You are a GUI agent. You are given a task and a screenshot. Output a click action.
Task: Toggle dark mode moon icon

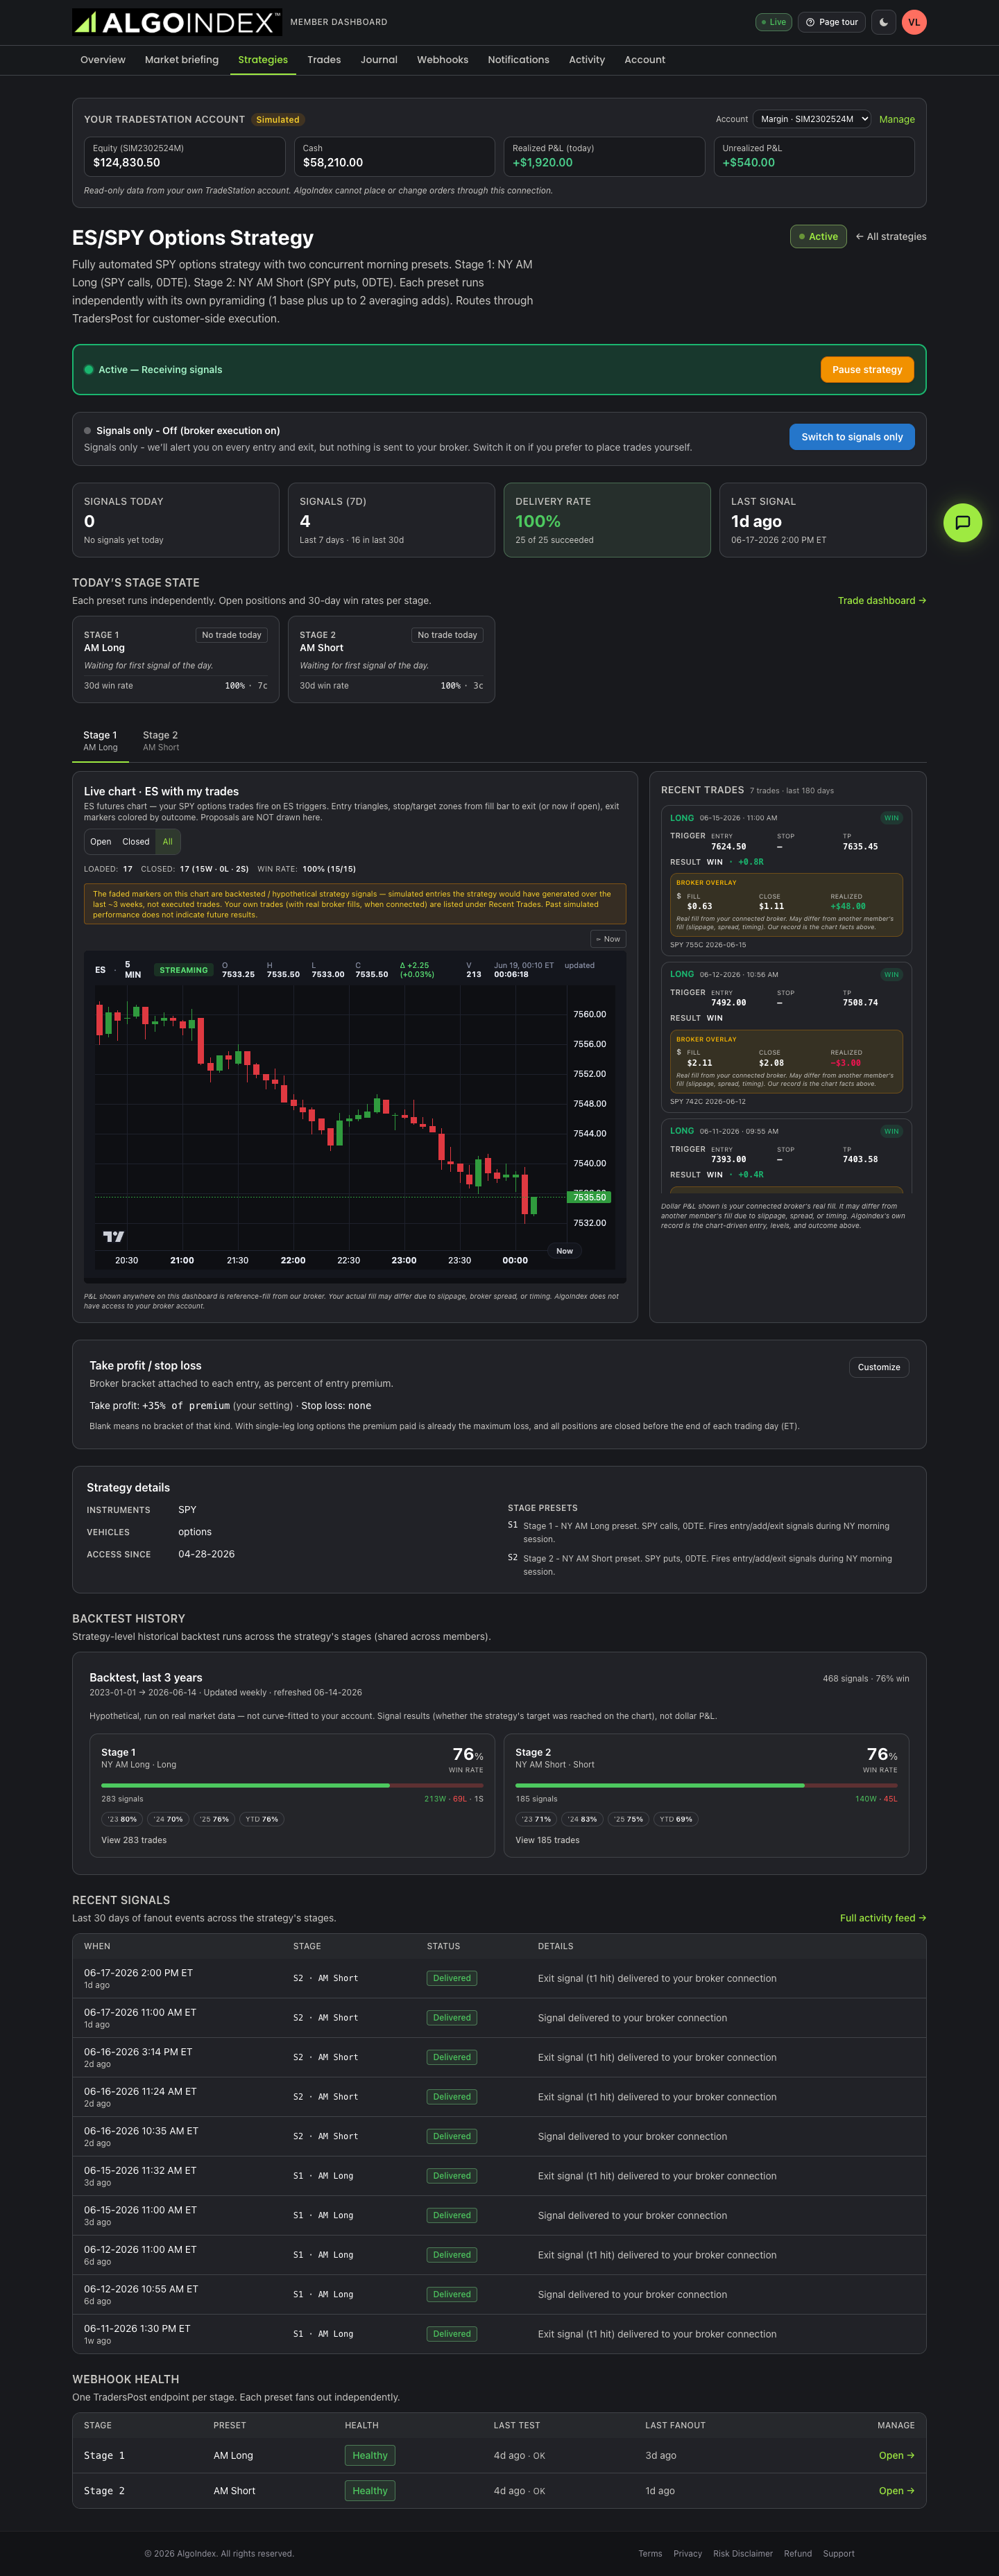click(x=883, y=22)
